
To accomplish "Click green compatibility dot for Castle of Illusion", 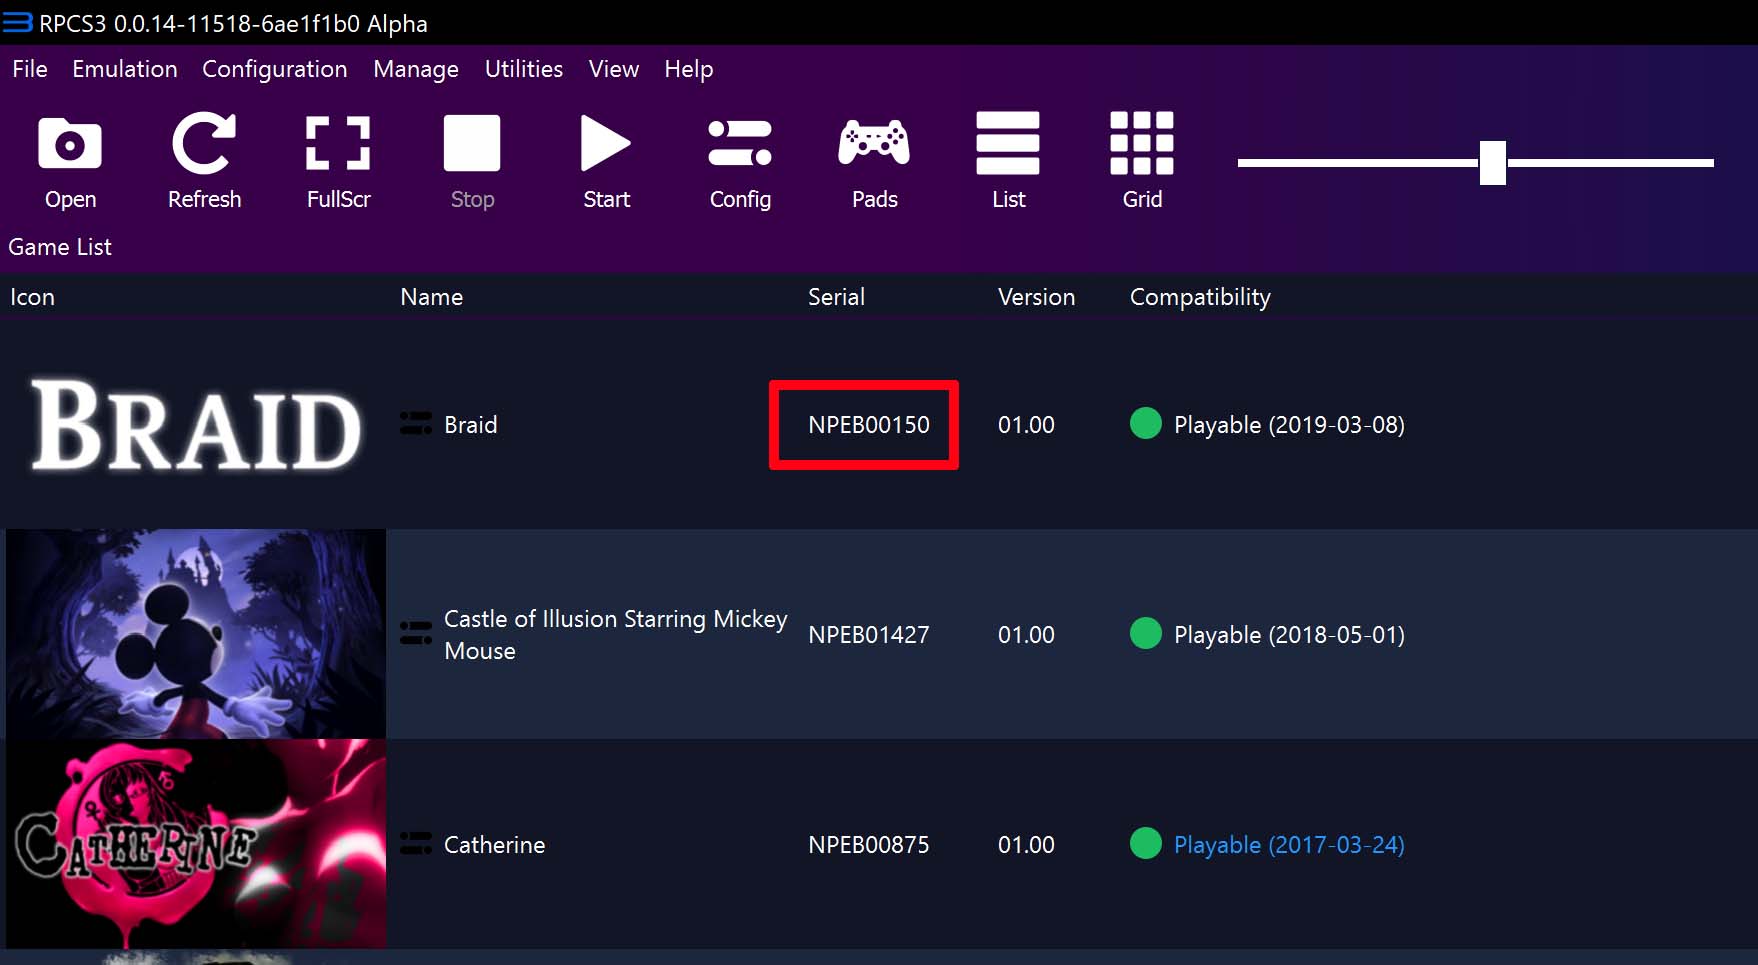I will (x=1145, y=633).
